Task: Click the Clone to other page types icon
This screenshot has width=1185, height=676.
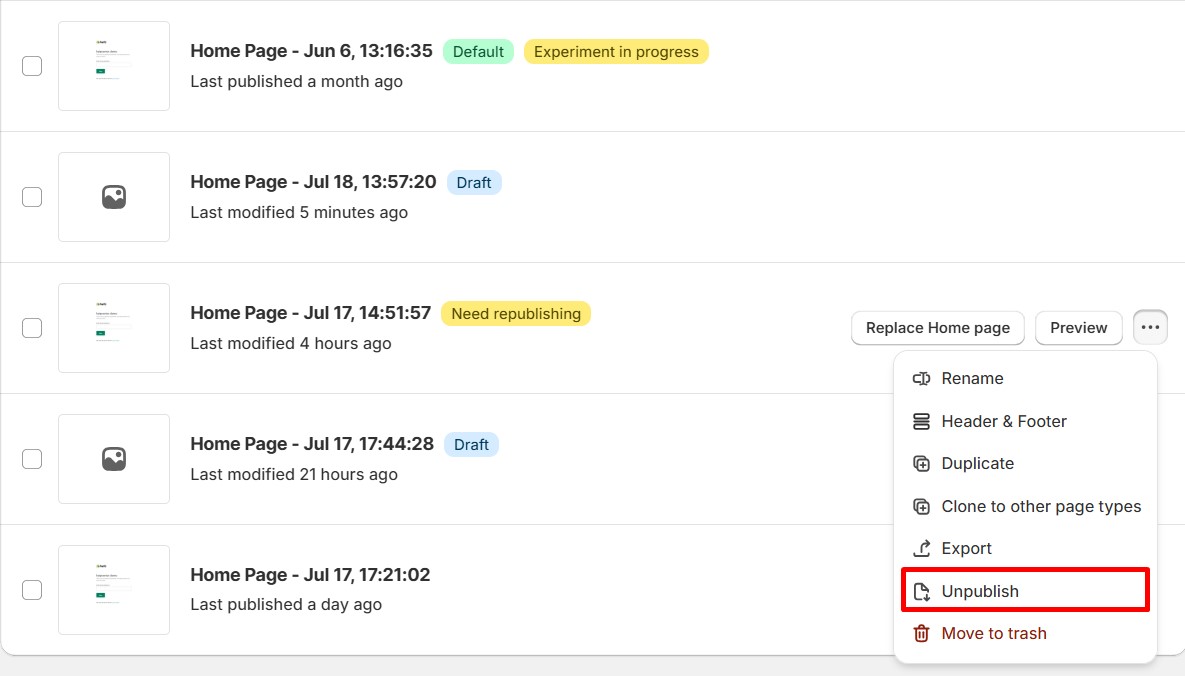Action: click(922, 507)
